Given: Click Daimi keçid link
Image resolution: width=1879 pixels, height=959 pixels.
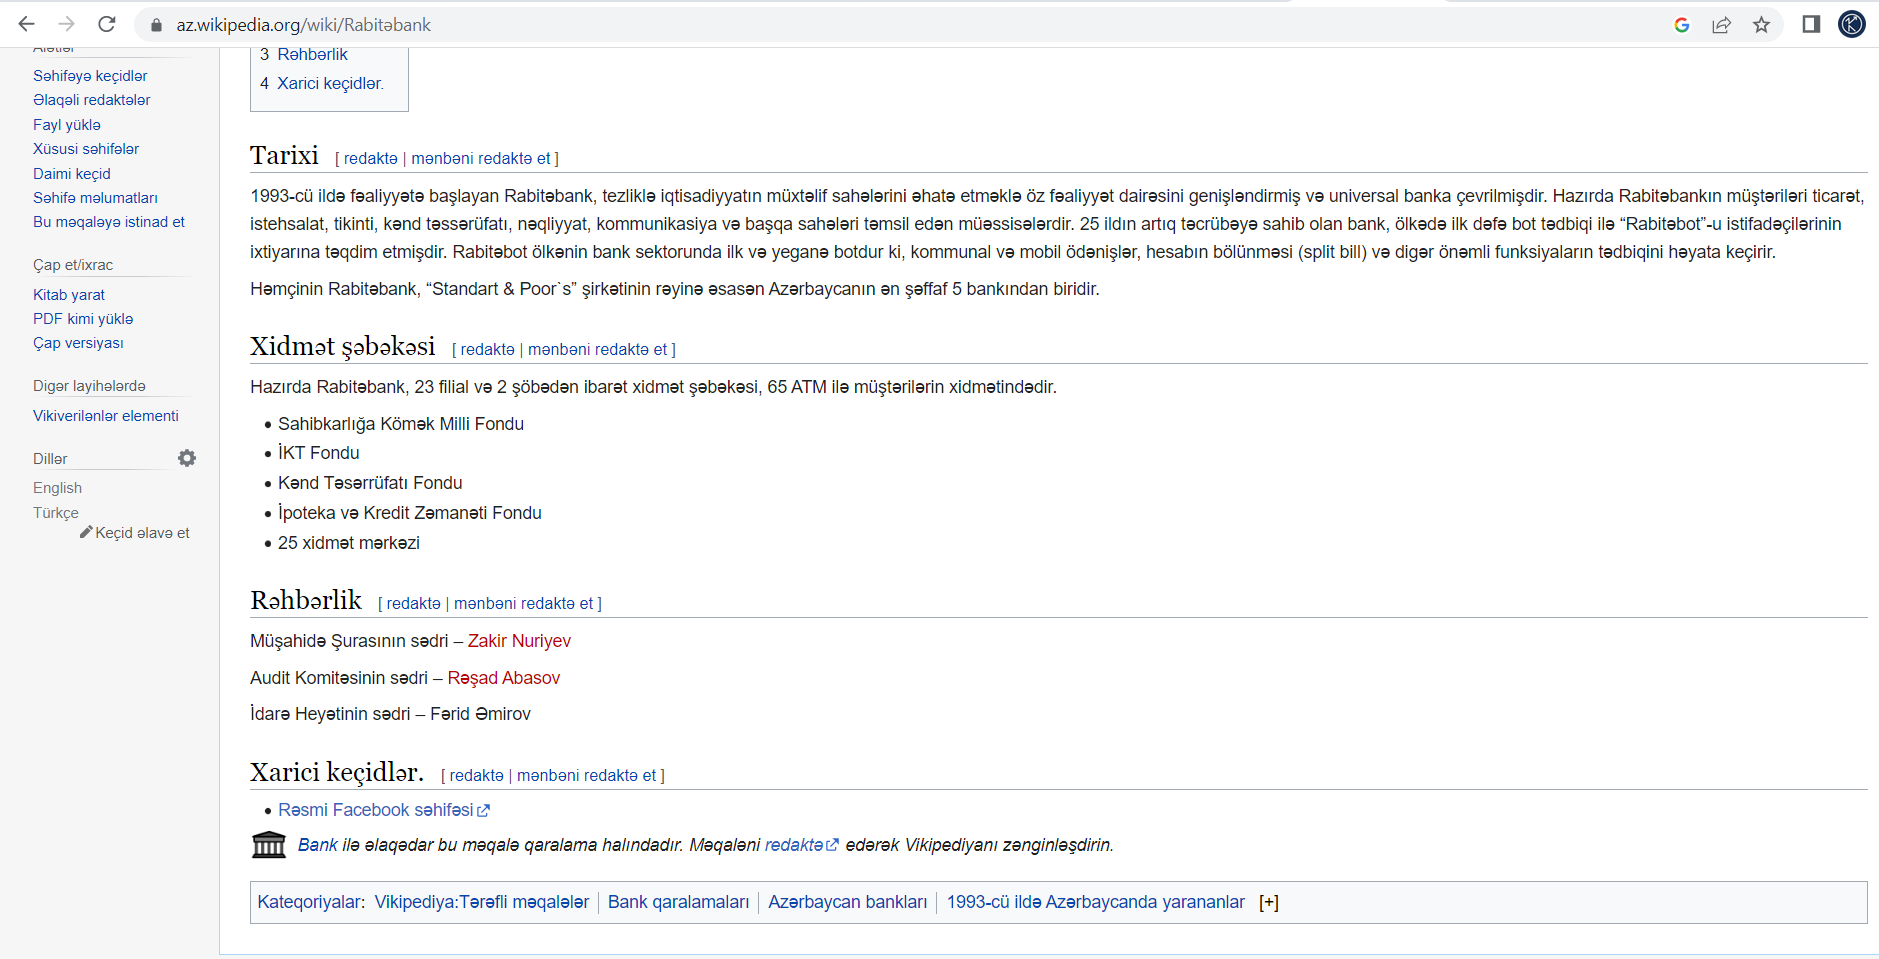Looking at the screenshot, I should tap(72, 174).
